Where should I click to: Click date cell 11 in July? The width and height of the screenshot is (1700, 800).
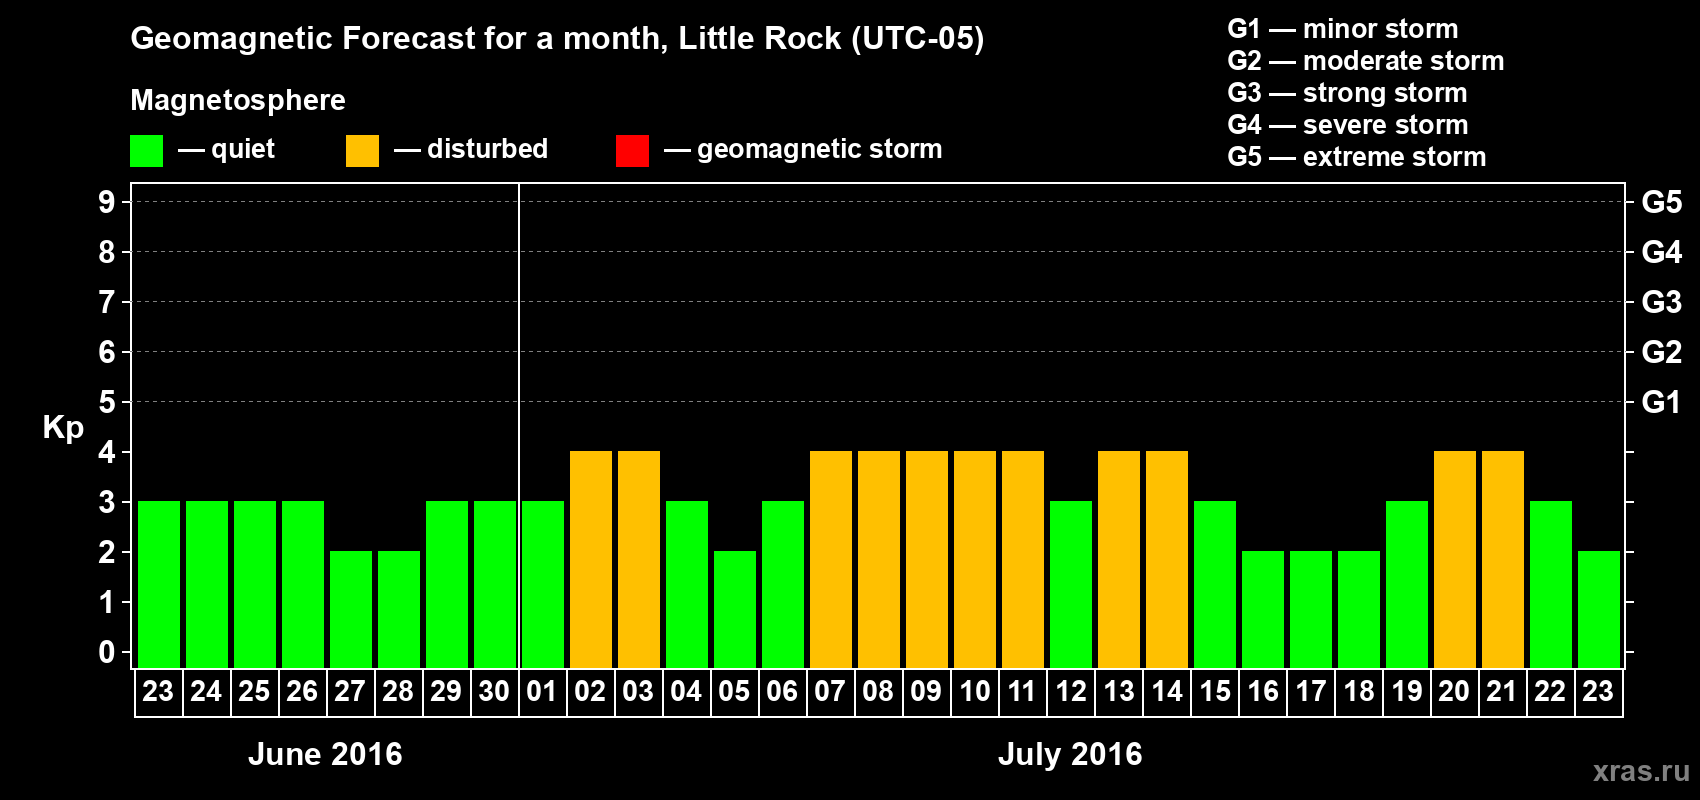pos(1022,692)
